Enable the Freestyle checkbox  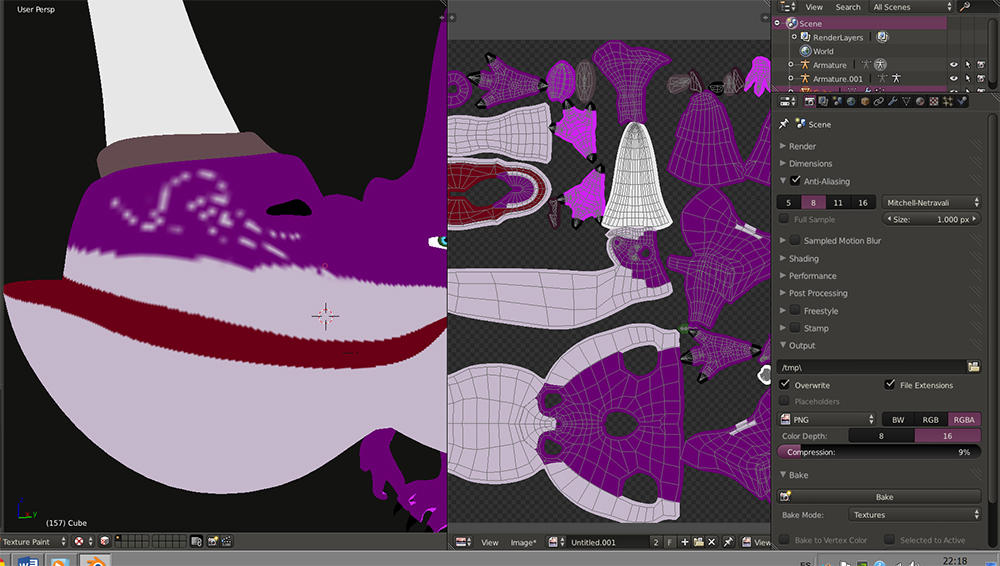795,310
